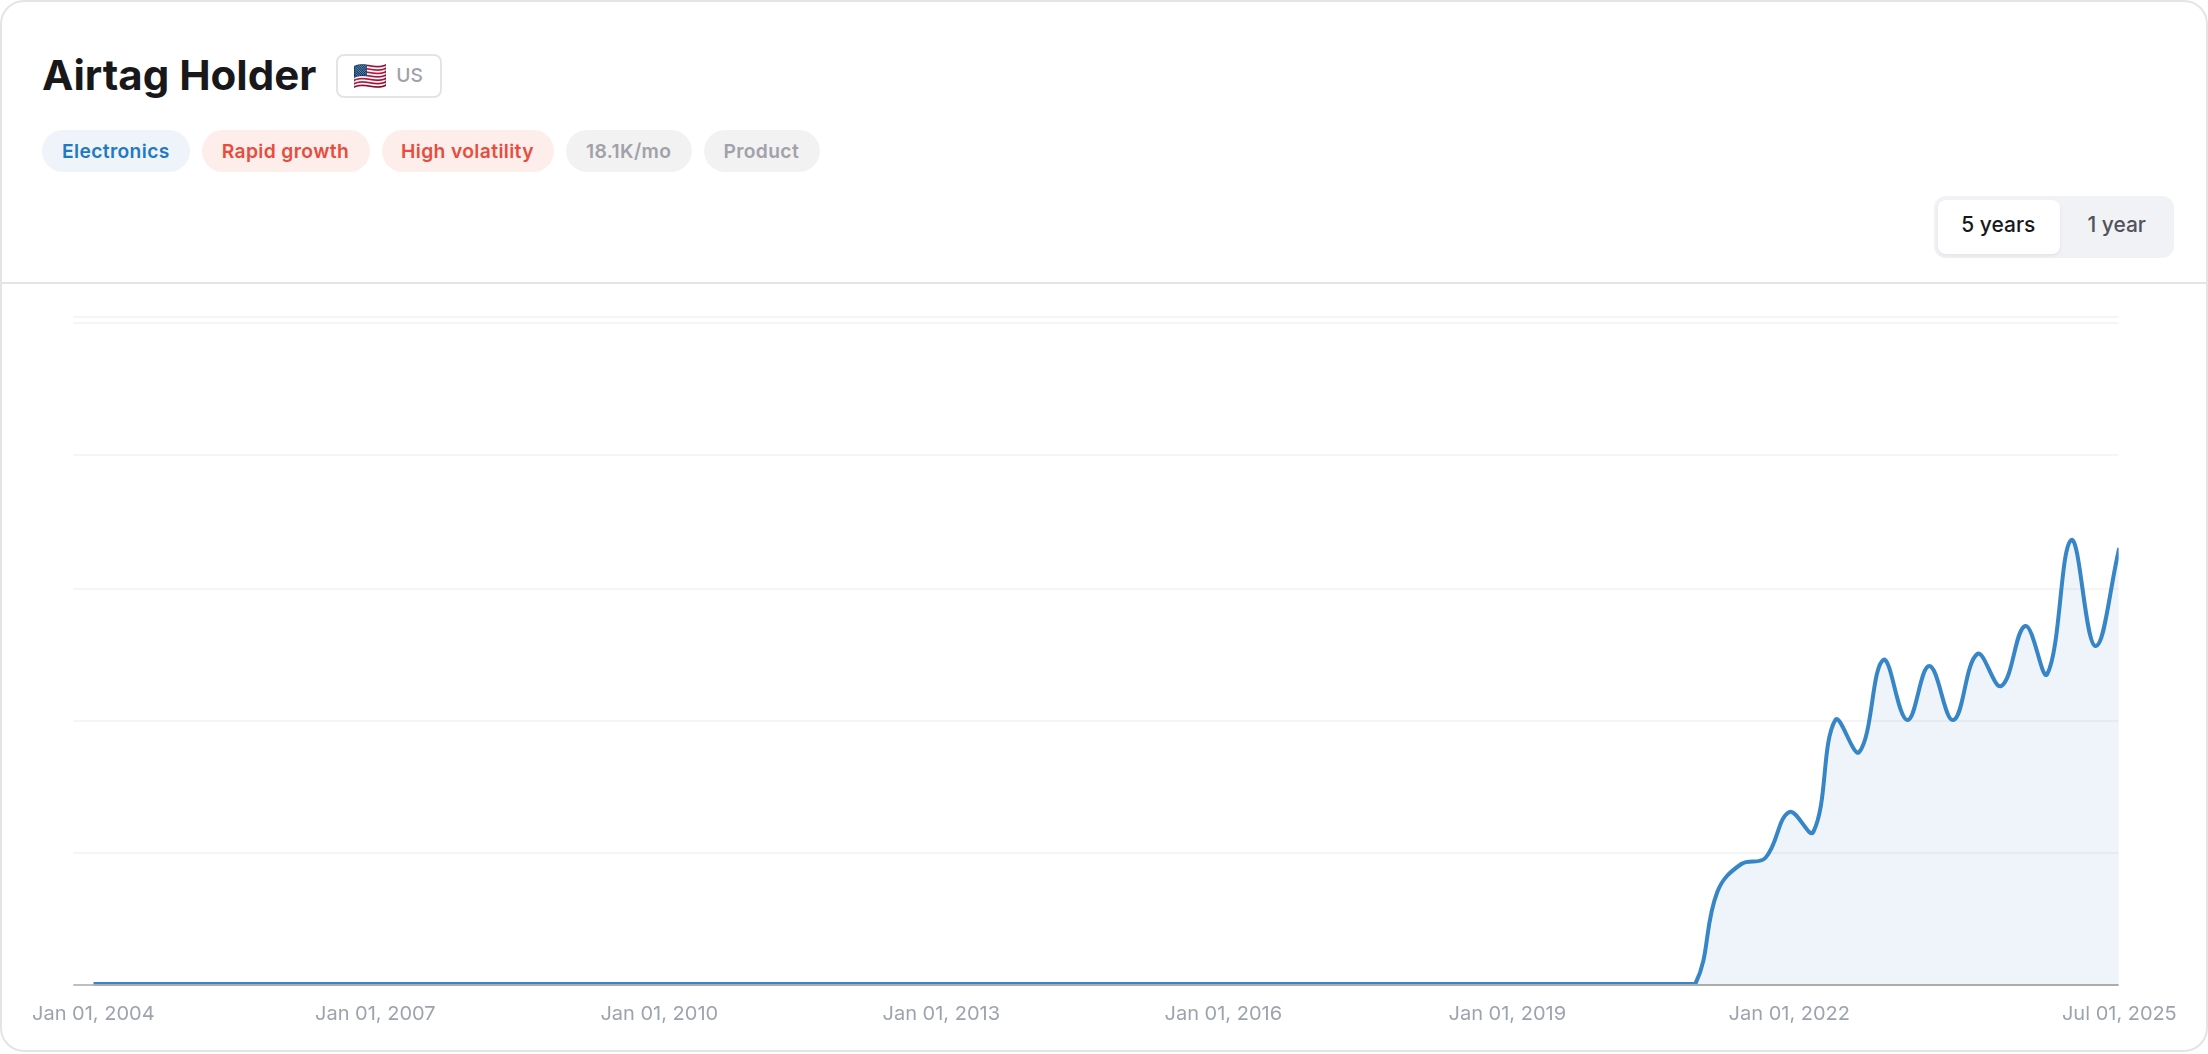Select the 5 years range tab
Viewport: 2208px width, 1054px height.
tap(1998, 225)
